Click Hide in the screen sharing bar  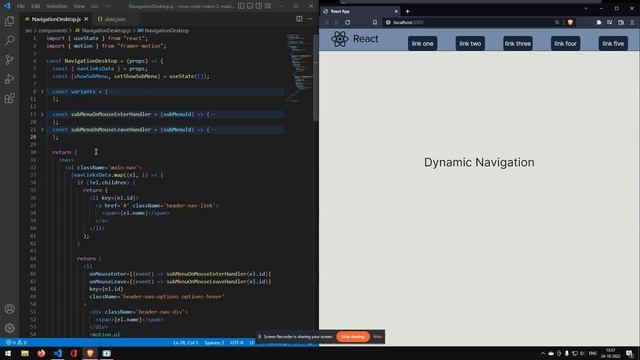pyautogui.click(x=378, y=337)
